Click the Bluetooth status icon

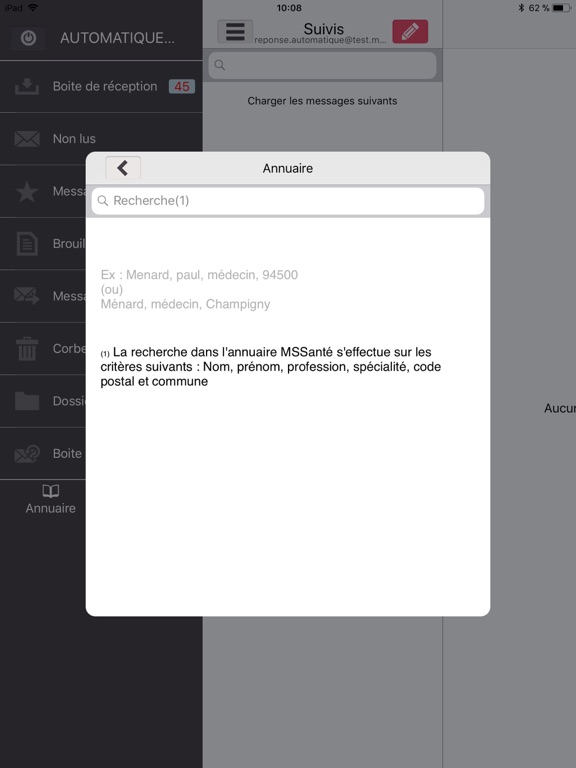coord(521,8)
